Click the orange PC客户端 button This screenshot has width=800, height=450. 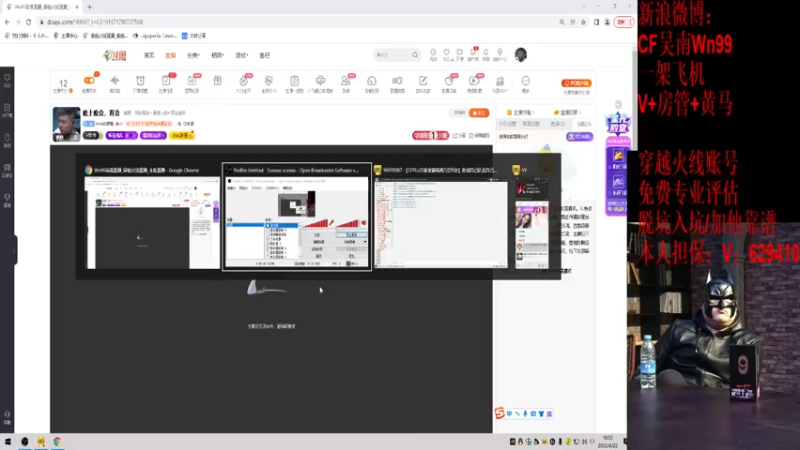(x=577, y=83)
